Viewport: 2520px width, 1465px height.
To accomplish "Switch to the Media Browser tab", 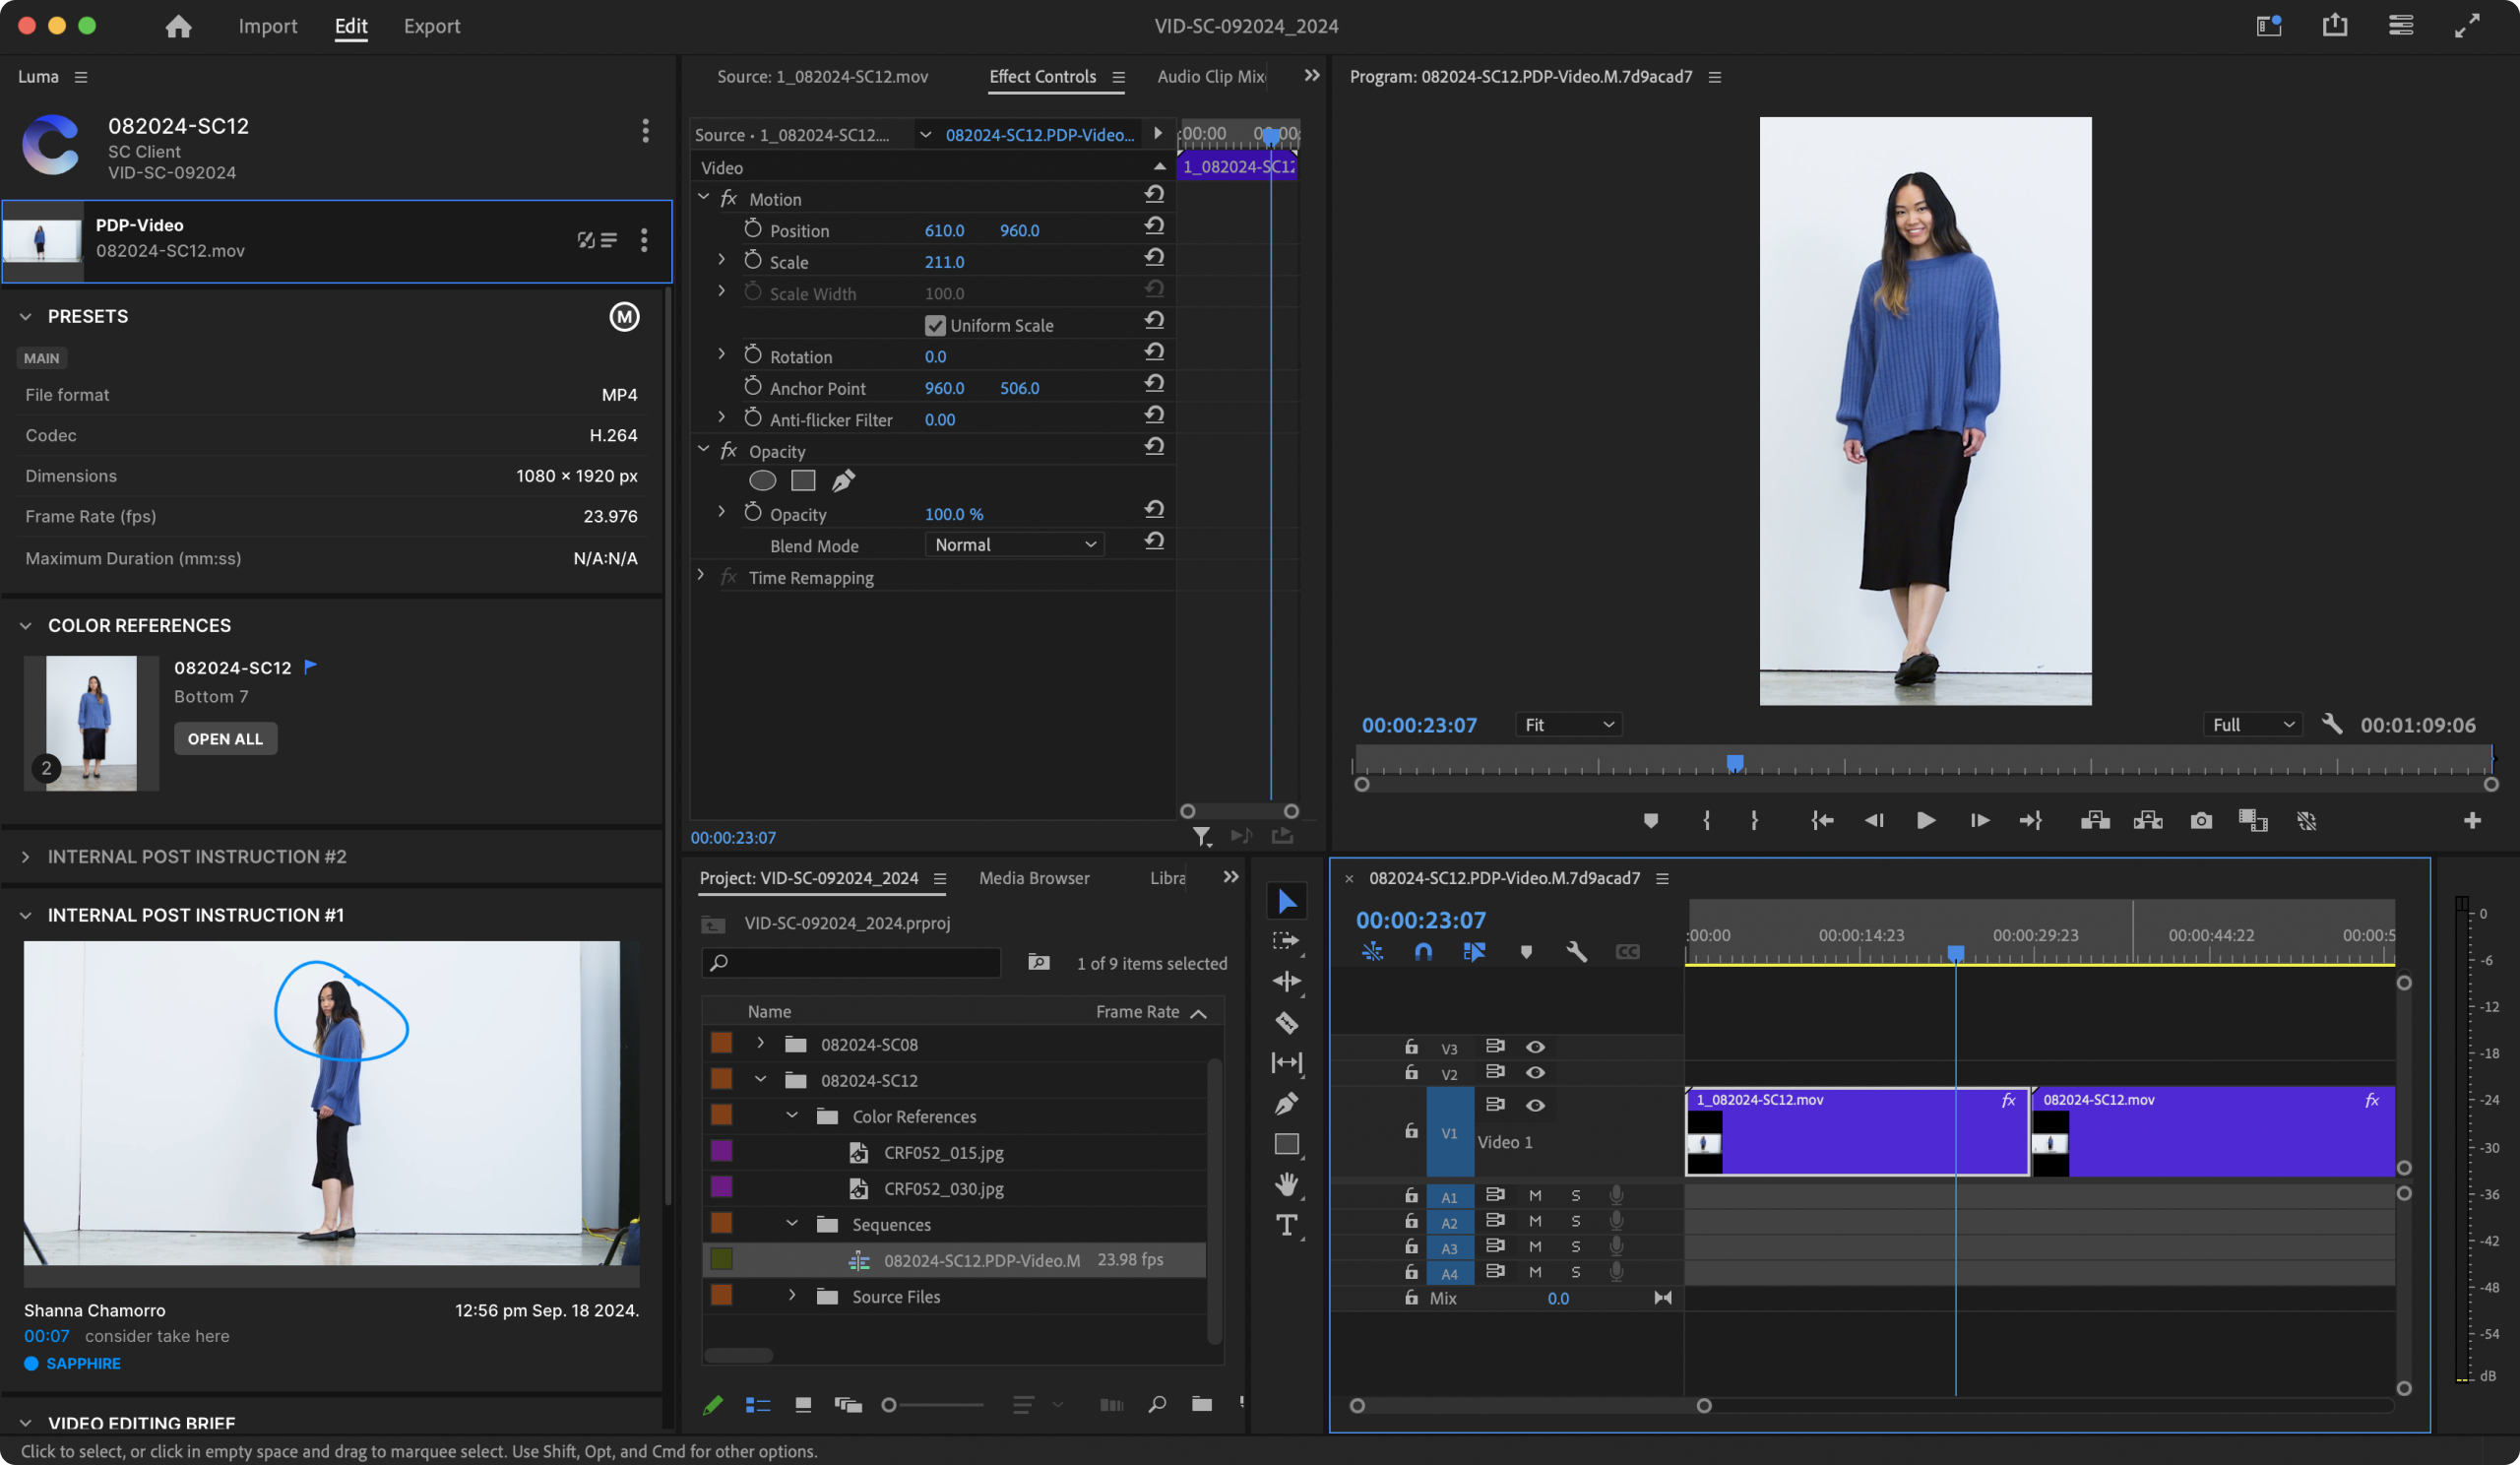I will coord(1033,878).
